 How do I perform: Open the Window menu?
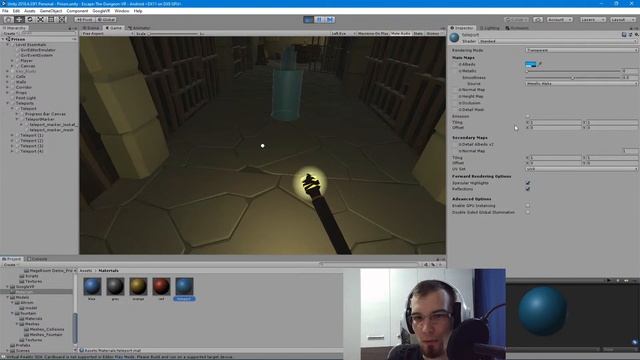click(122, 11)
